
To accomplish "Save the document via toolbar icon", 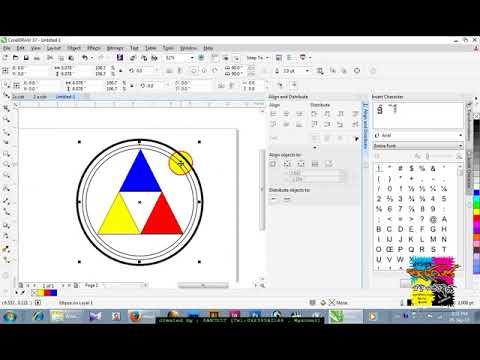I will [26, 58].
